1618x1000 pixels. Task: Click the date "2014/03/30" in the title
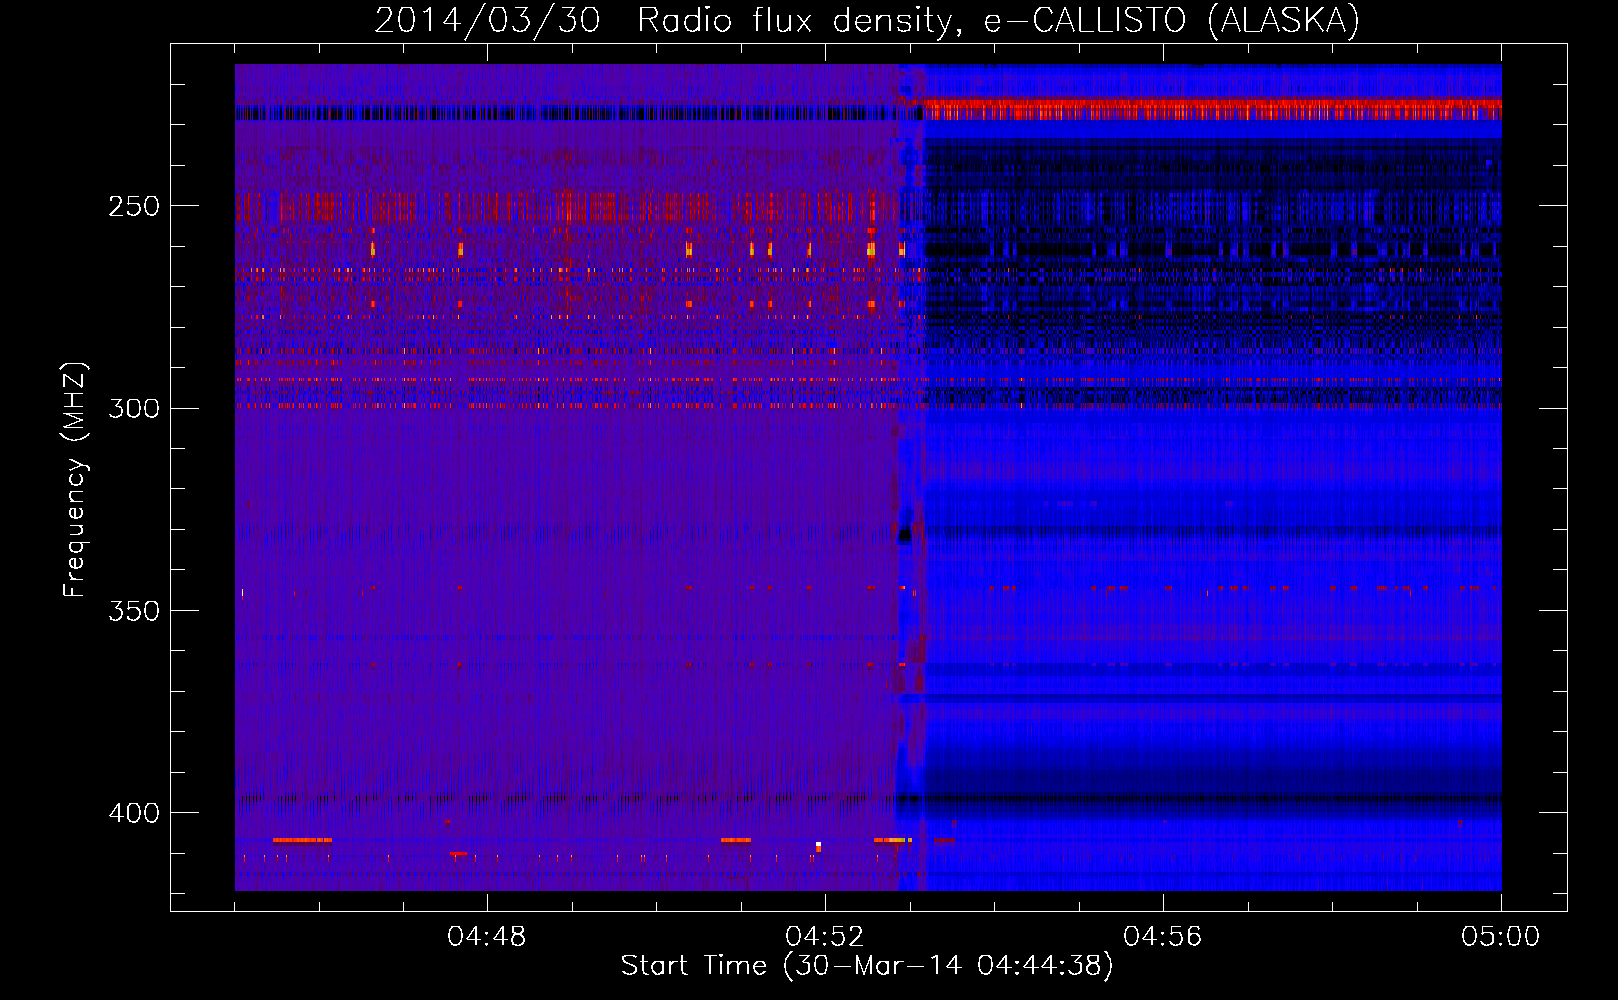point(487,21)
